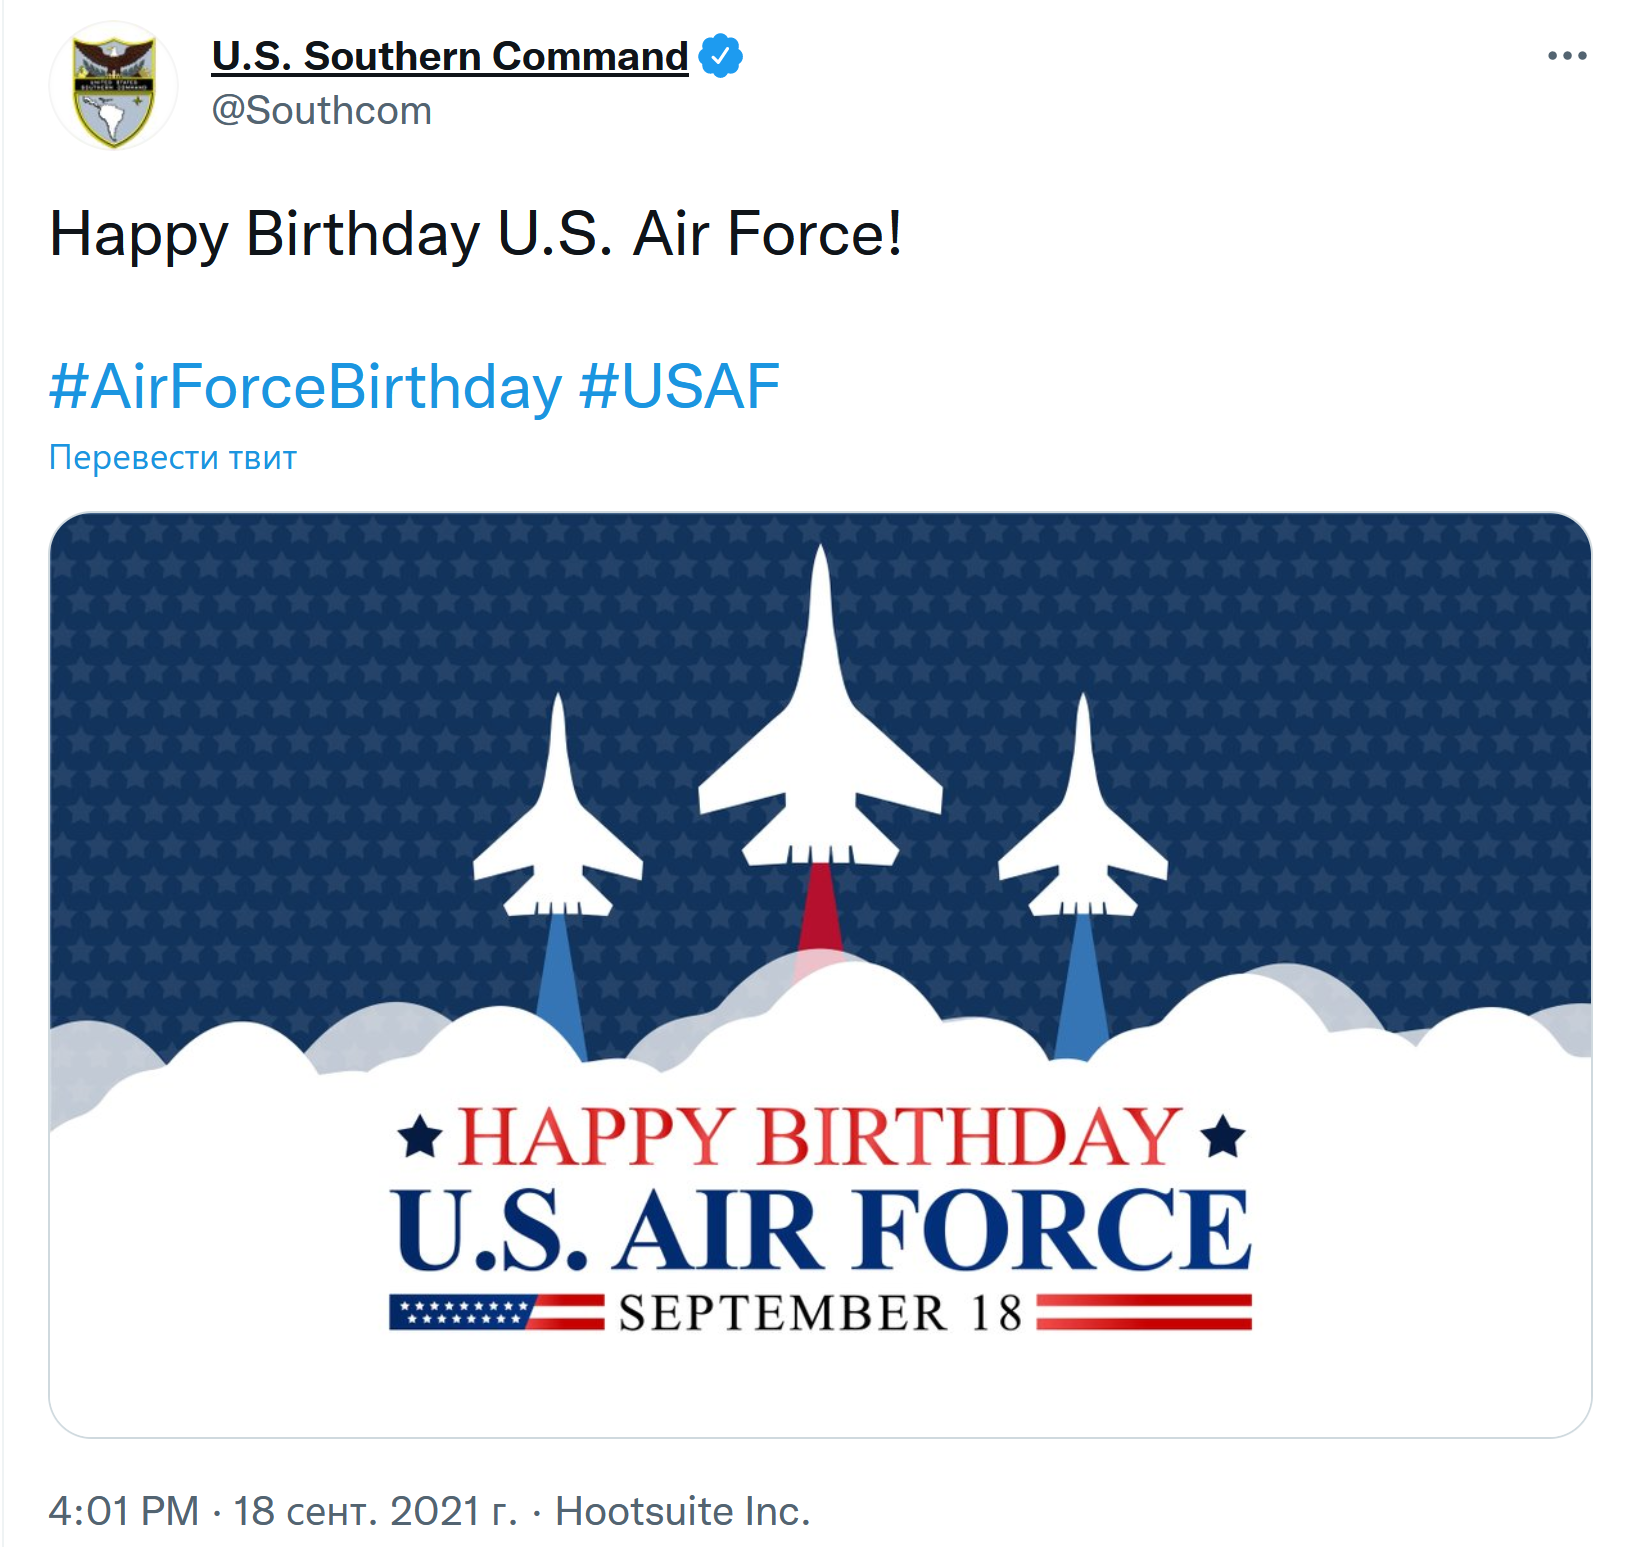Open the U.S. Southern Command name link

pos(450,56)
